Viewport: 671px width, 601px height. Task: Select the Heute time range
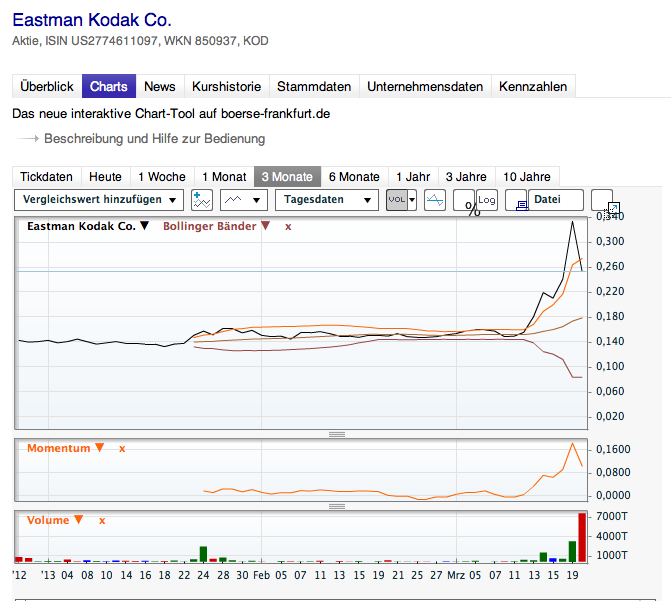pos(105,176)
